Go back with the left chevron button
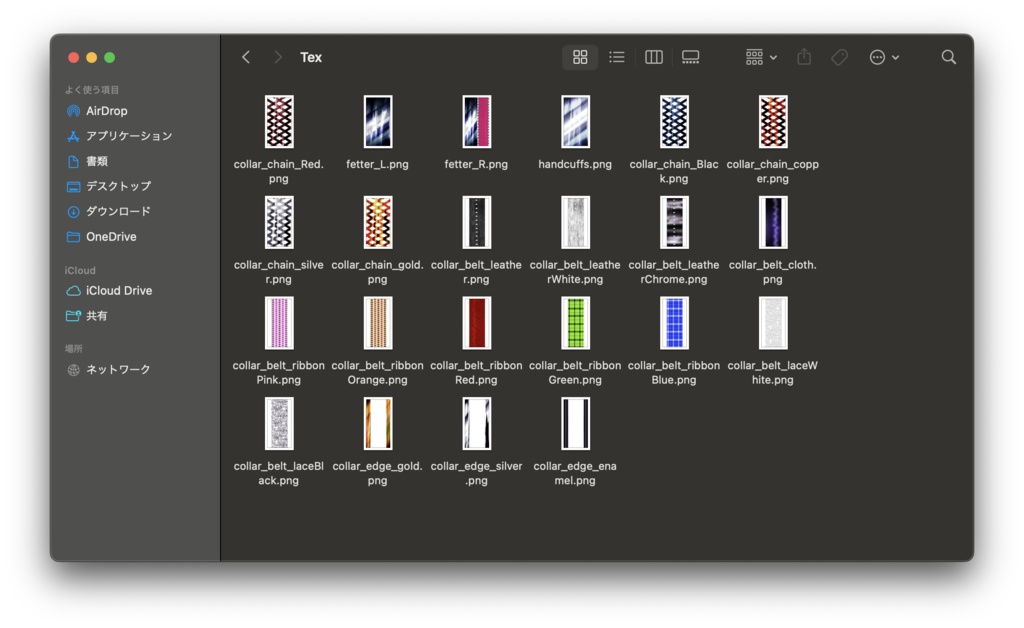Screen dimensions: 1024x628 click(x=246, y=57)
